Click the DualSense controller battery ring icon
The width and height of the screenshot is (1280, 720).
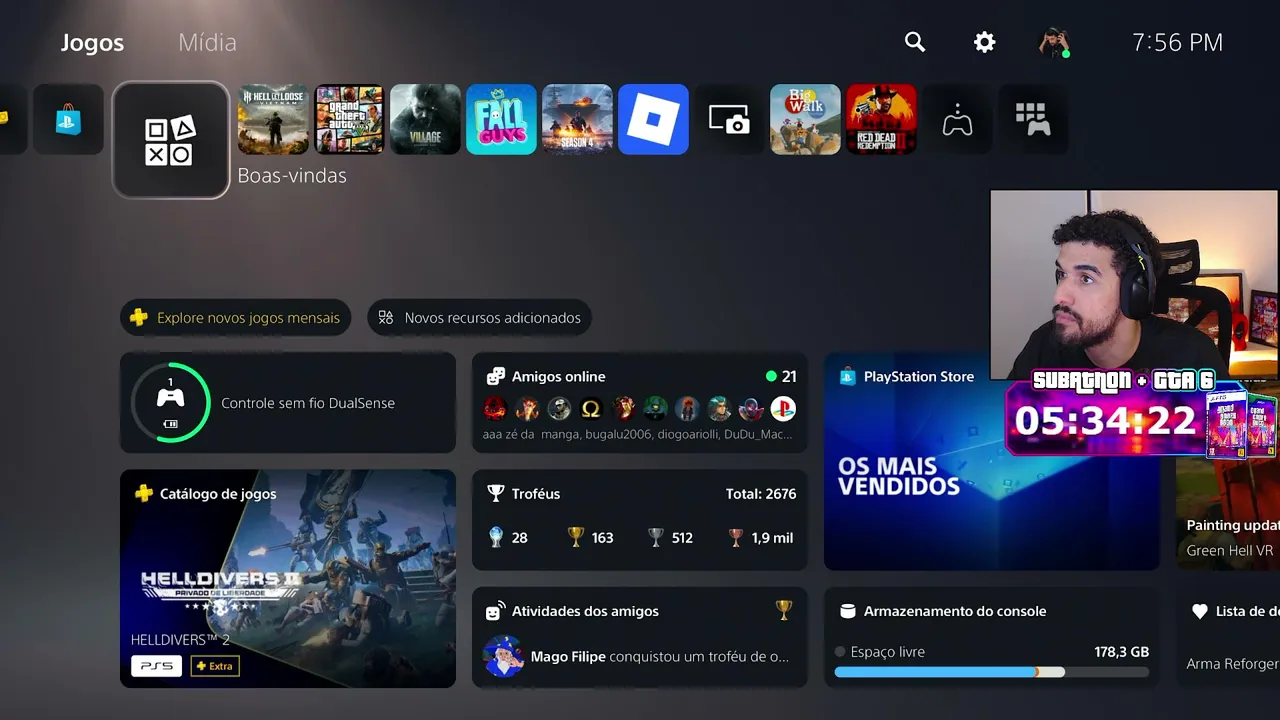coord(171,402)
